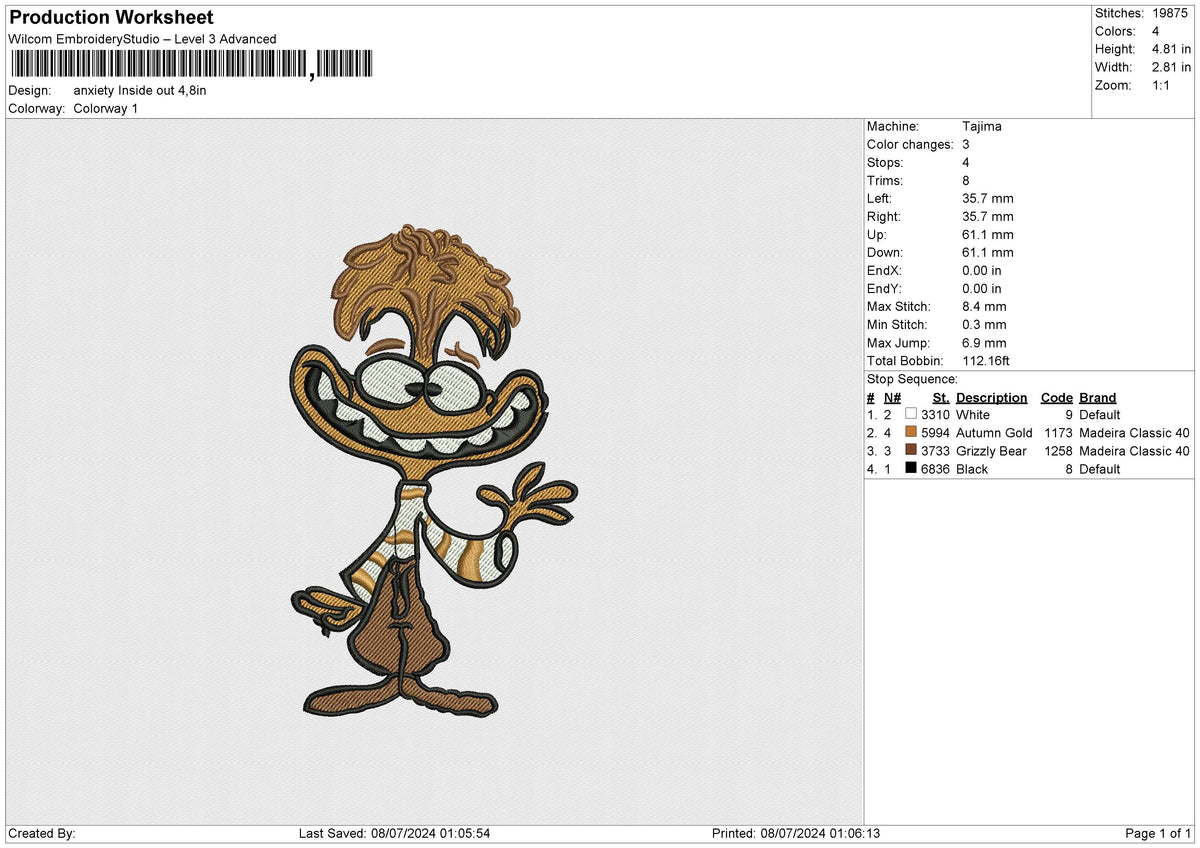Click the EndX value '0.00 in'
This screenshot has width=1200, height=848.
[x=982, y=270]
